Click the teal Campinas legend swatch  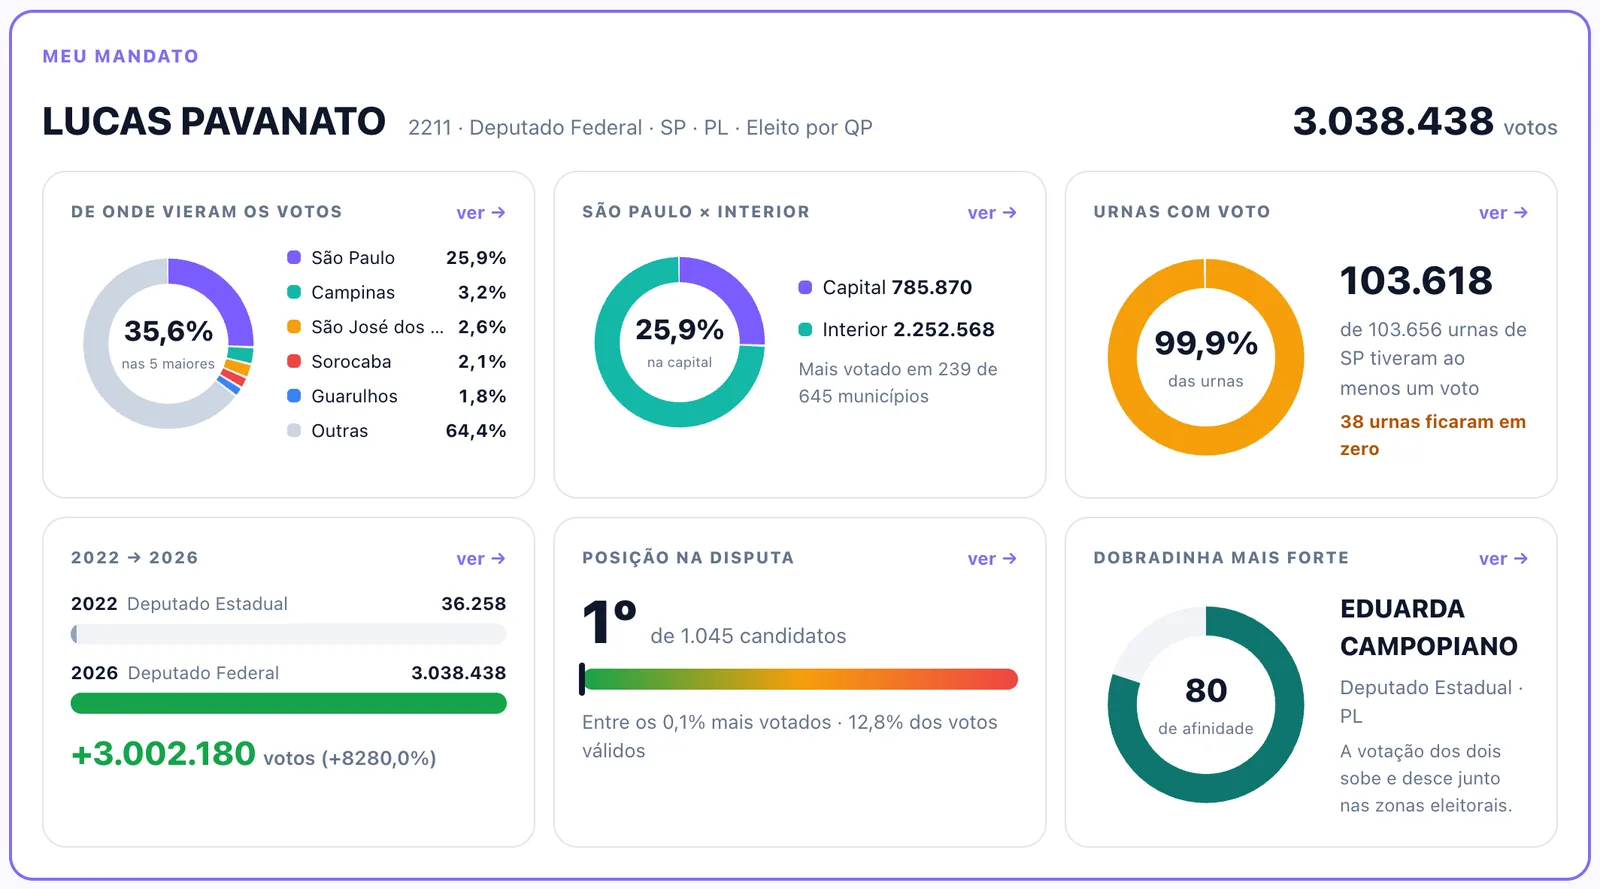pos(294,292)
